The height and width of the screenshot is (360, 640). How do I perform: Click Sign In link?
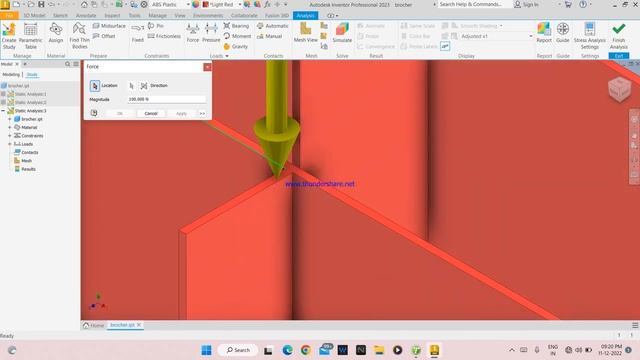pyautogui.click(x=526, y=4)
